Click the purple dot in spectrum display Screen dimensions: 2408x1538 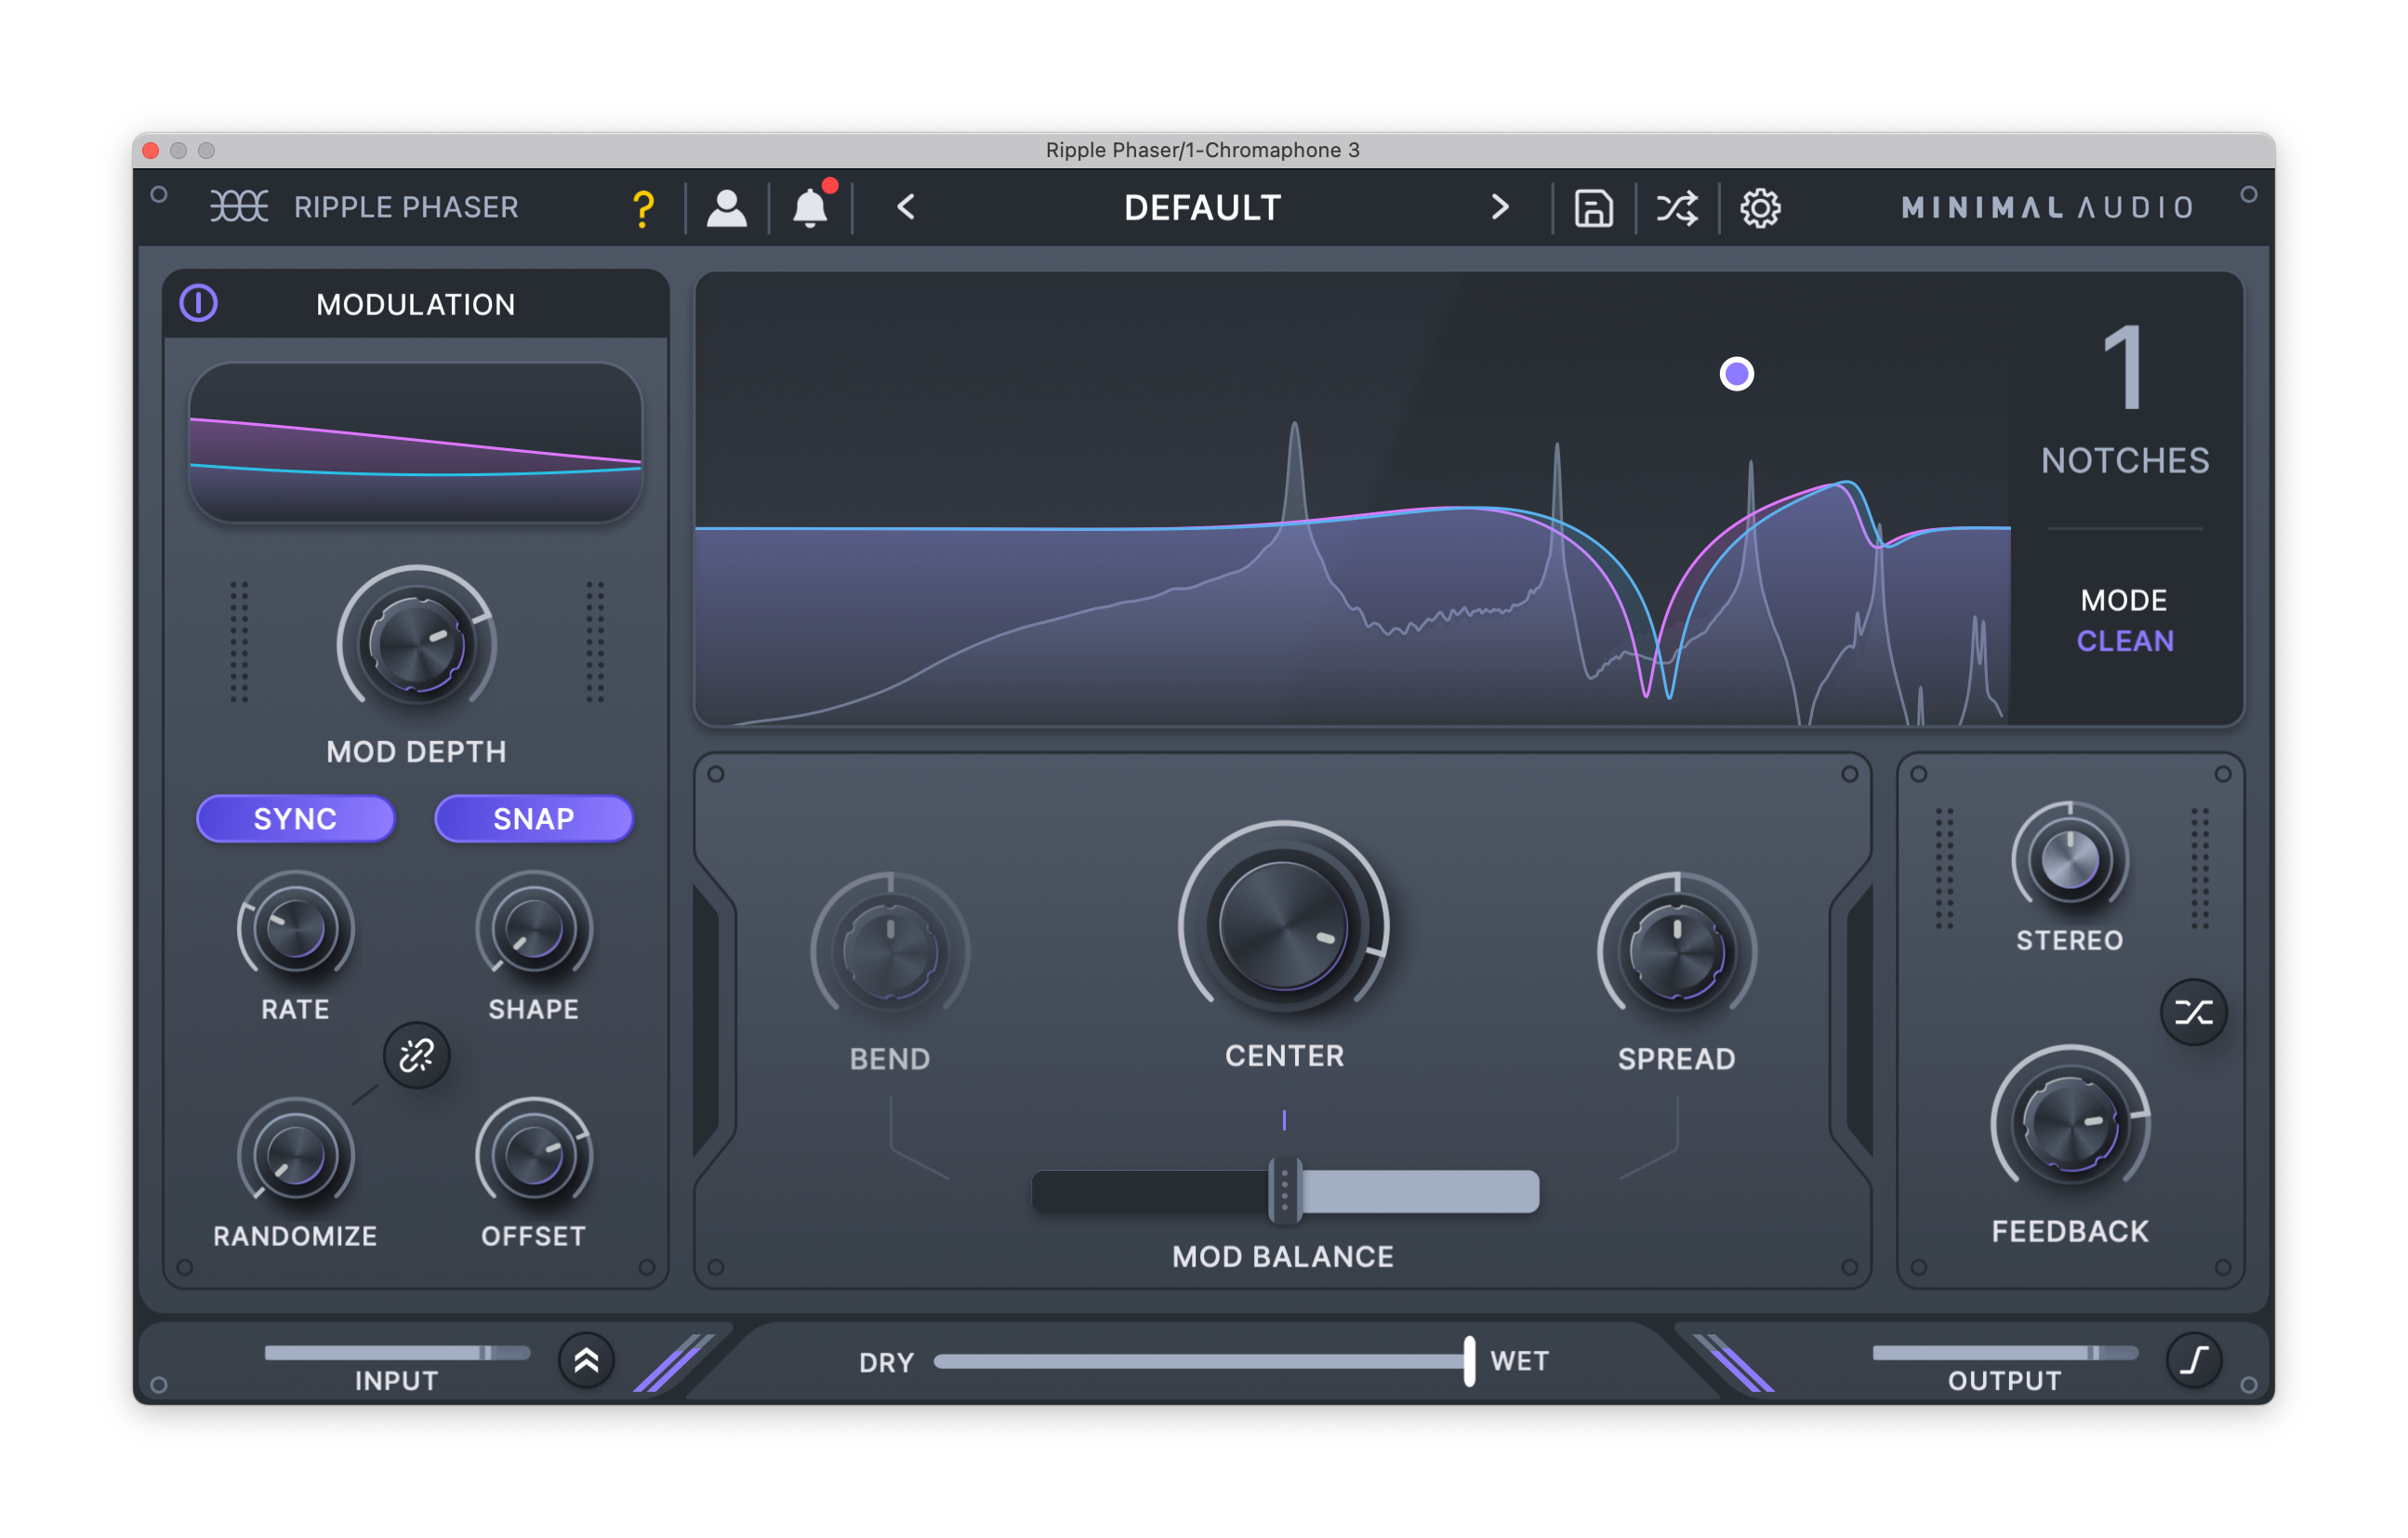pyautogui.click(x=1736, y=374)
